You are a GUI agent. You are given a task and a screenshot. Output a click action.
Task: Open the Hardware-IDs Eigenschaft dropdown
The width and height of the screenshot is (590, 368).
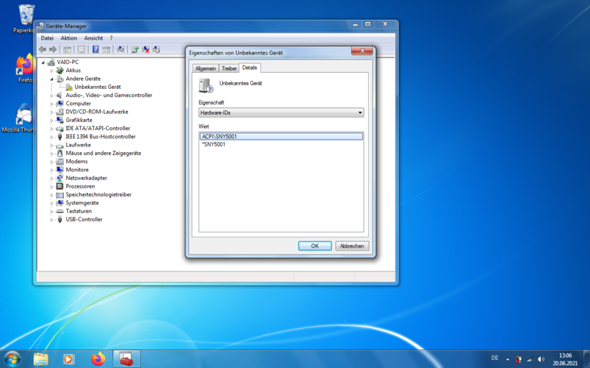(281, 113)
